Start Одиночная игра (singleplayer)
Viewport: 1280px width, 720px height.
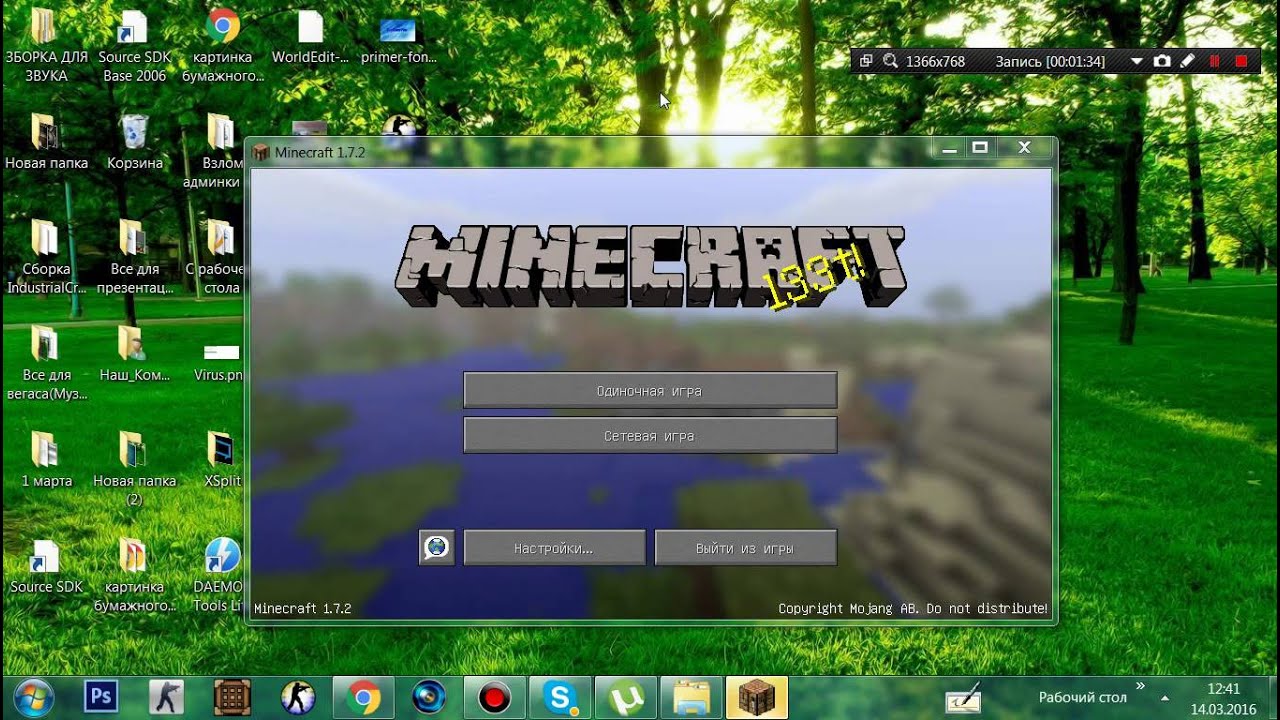coord(650,391)
